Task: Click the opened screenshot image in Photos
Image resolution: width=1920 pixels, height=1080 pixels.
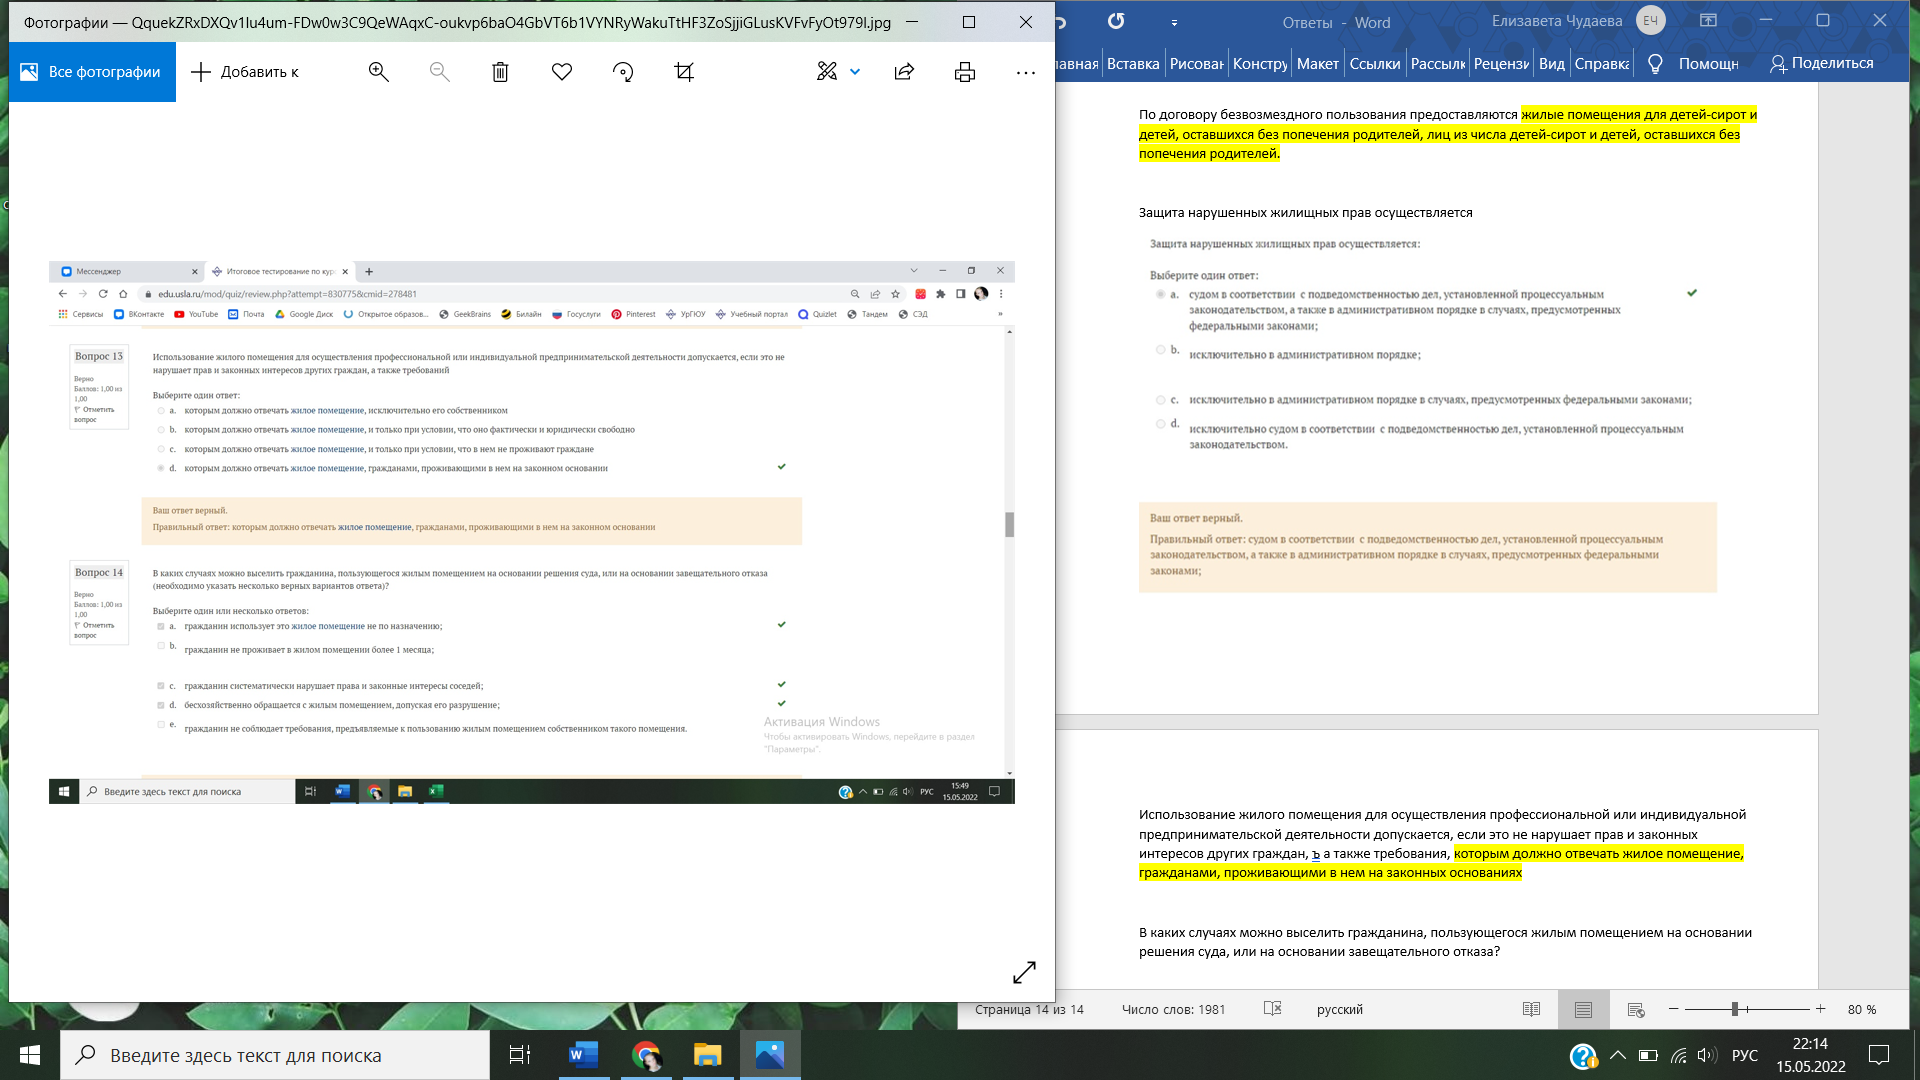Action: pyautogui.click(x=532, y=532)
